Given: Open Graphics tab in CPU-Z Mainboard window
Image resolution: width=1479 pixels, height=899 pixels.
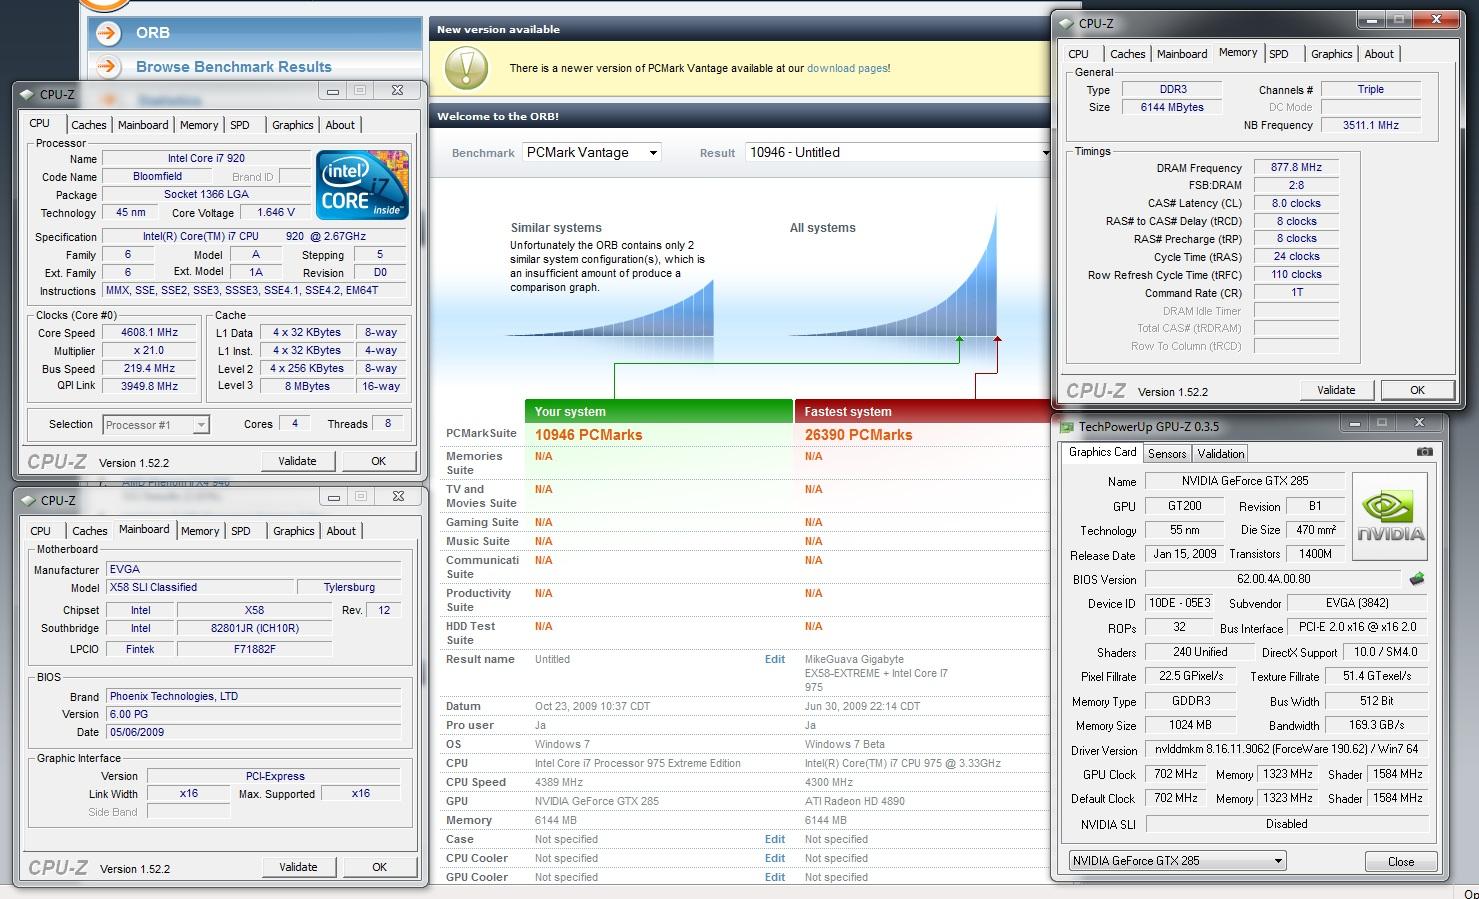Looking at the screenshot, I should click(294, 531).
